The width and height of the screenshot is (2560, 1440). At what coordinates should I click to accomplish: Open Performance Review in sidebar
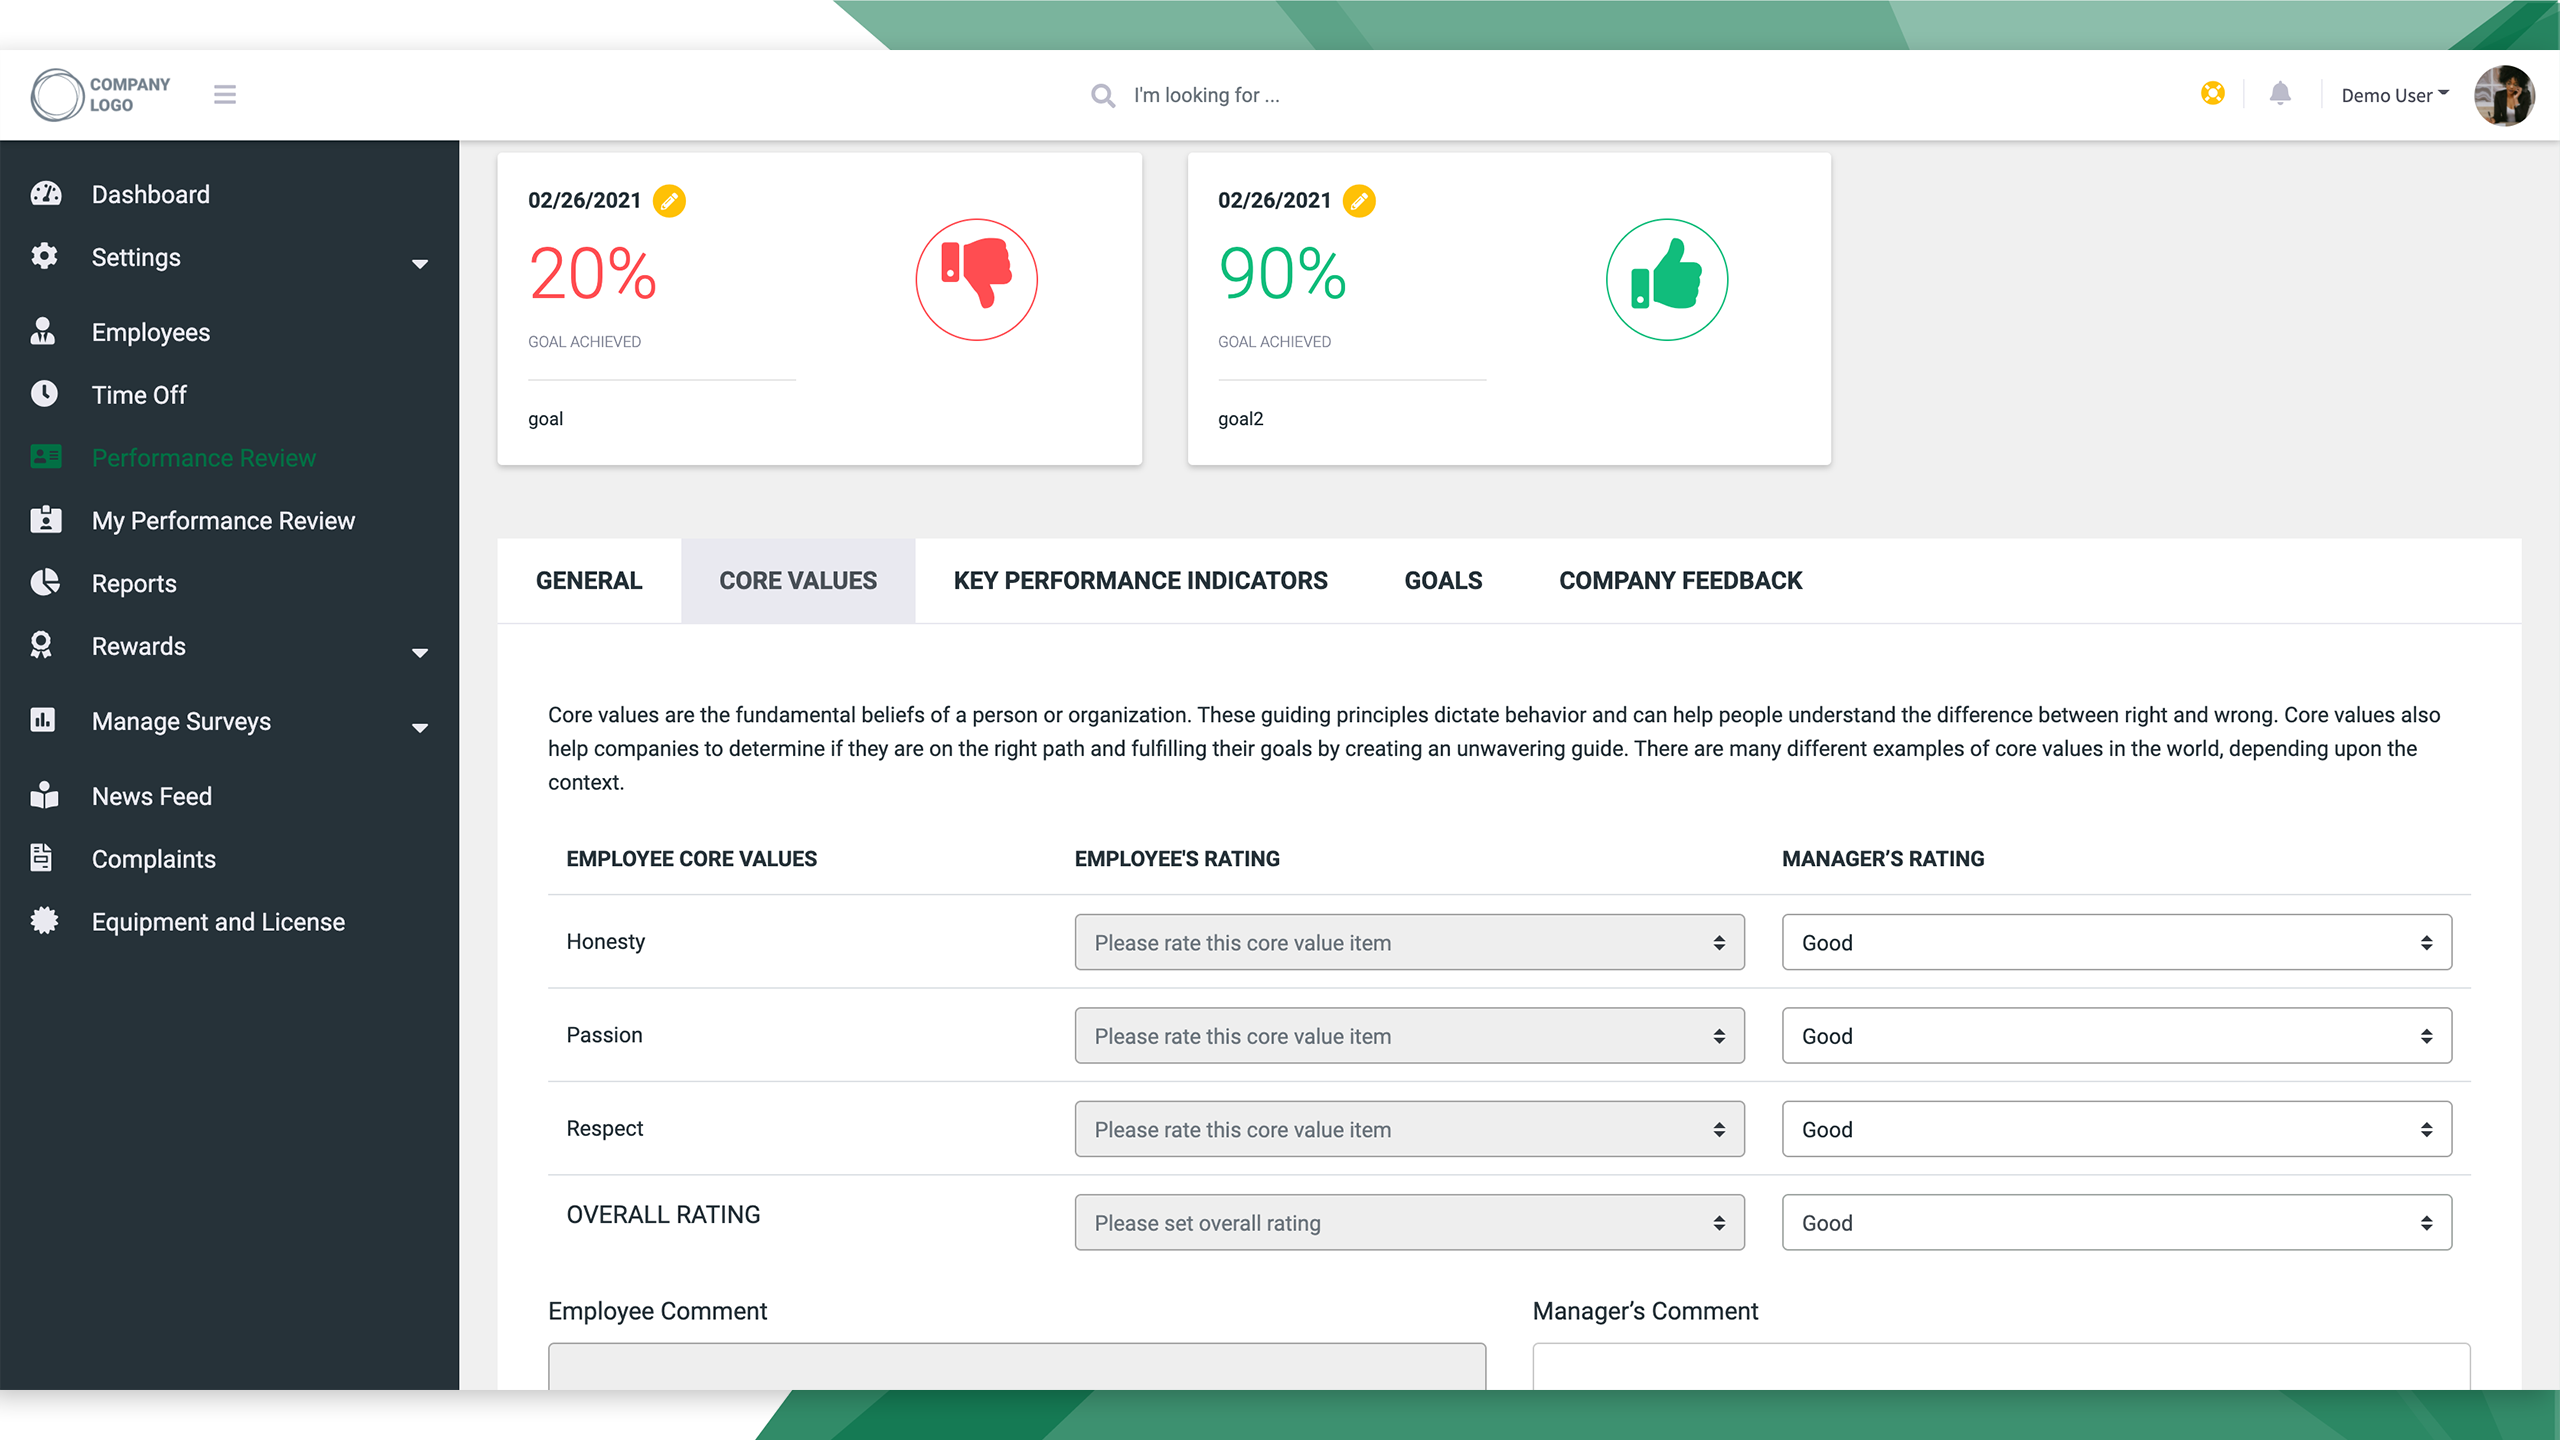pos(204,458)
